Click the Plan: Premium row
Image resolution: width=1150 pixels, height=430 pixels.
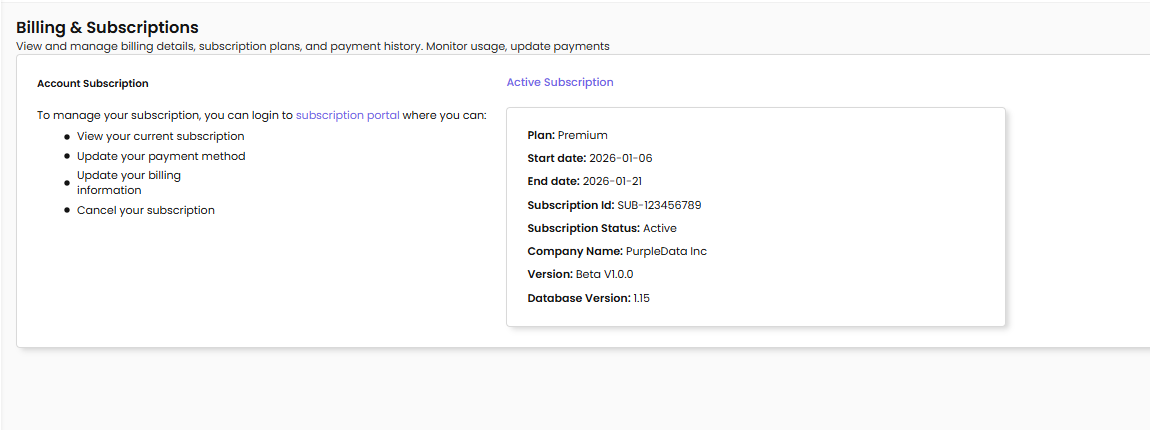pos(567,135)
